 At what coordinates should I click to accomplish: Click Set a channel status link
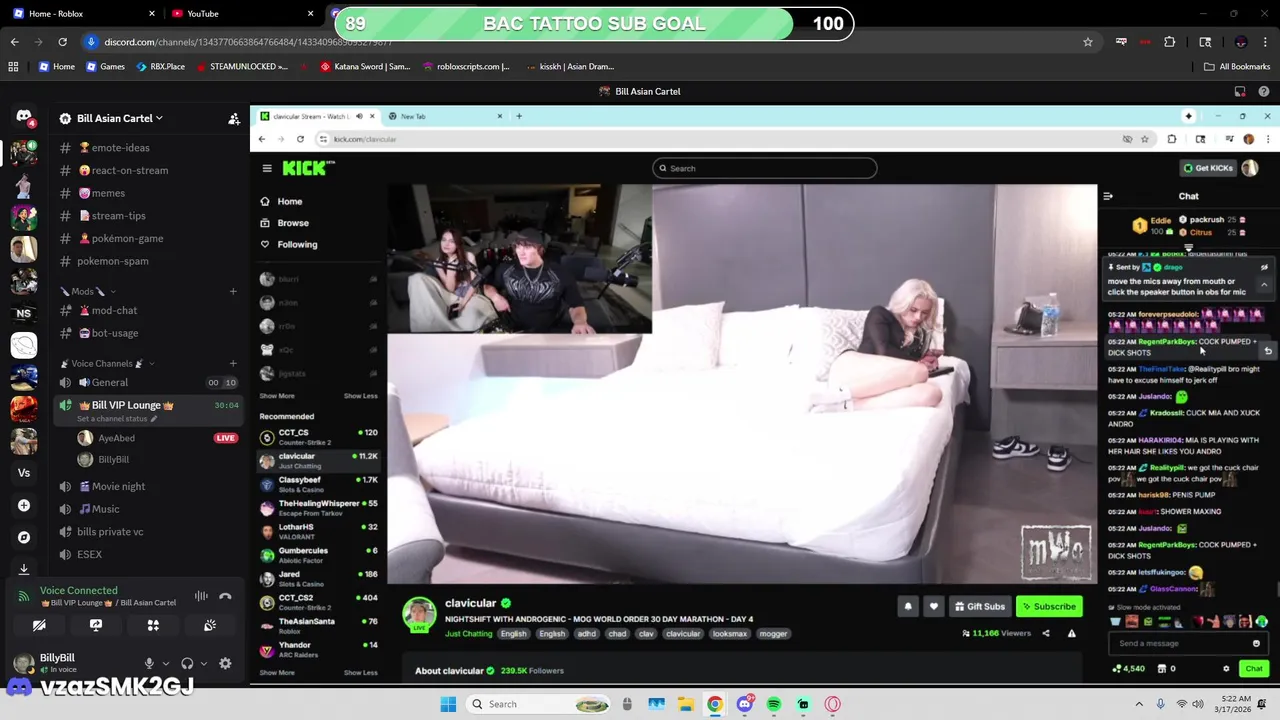tap(116, 418)
